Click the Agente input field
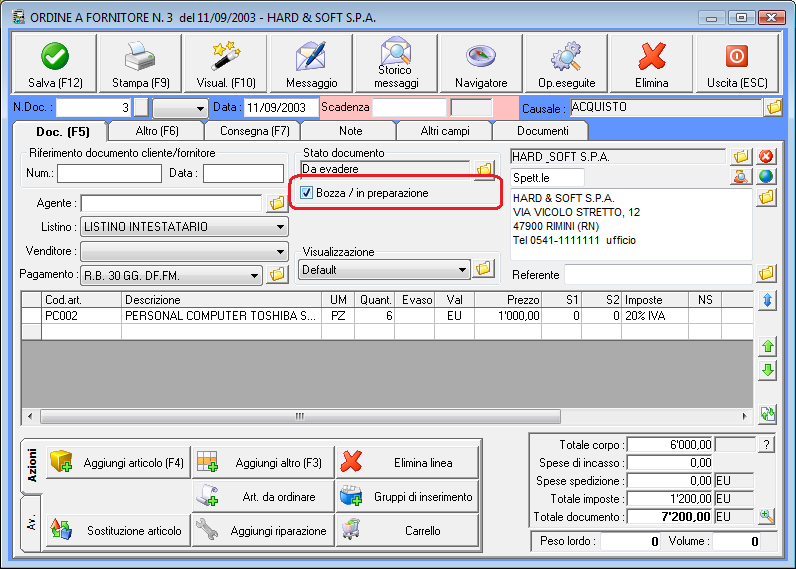The image size is (796, 569). click(x=172, y=203)
